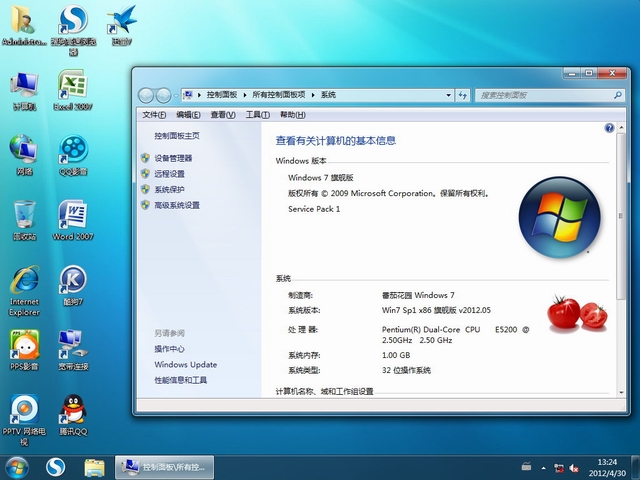
Task: Launch the QQ影音 player shortcut
Action: [x=73, y=156]
